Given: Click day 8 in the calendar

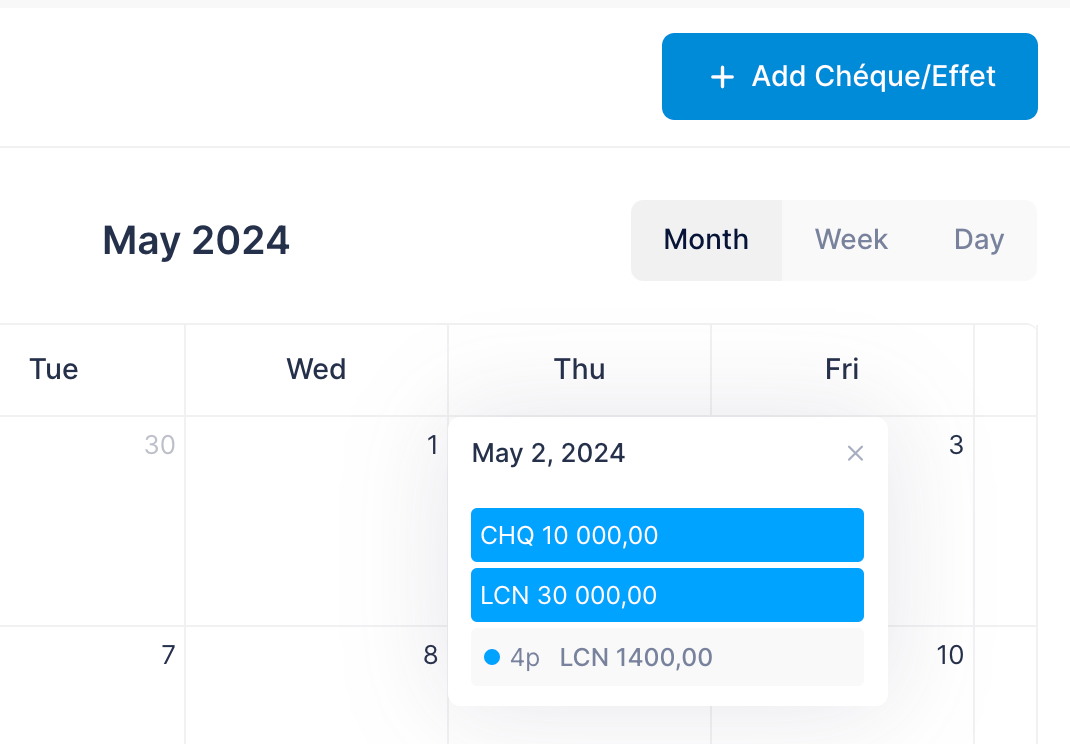Looking at the screenshot, I should 430,655.
